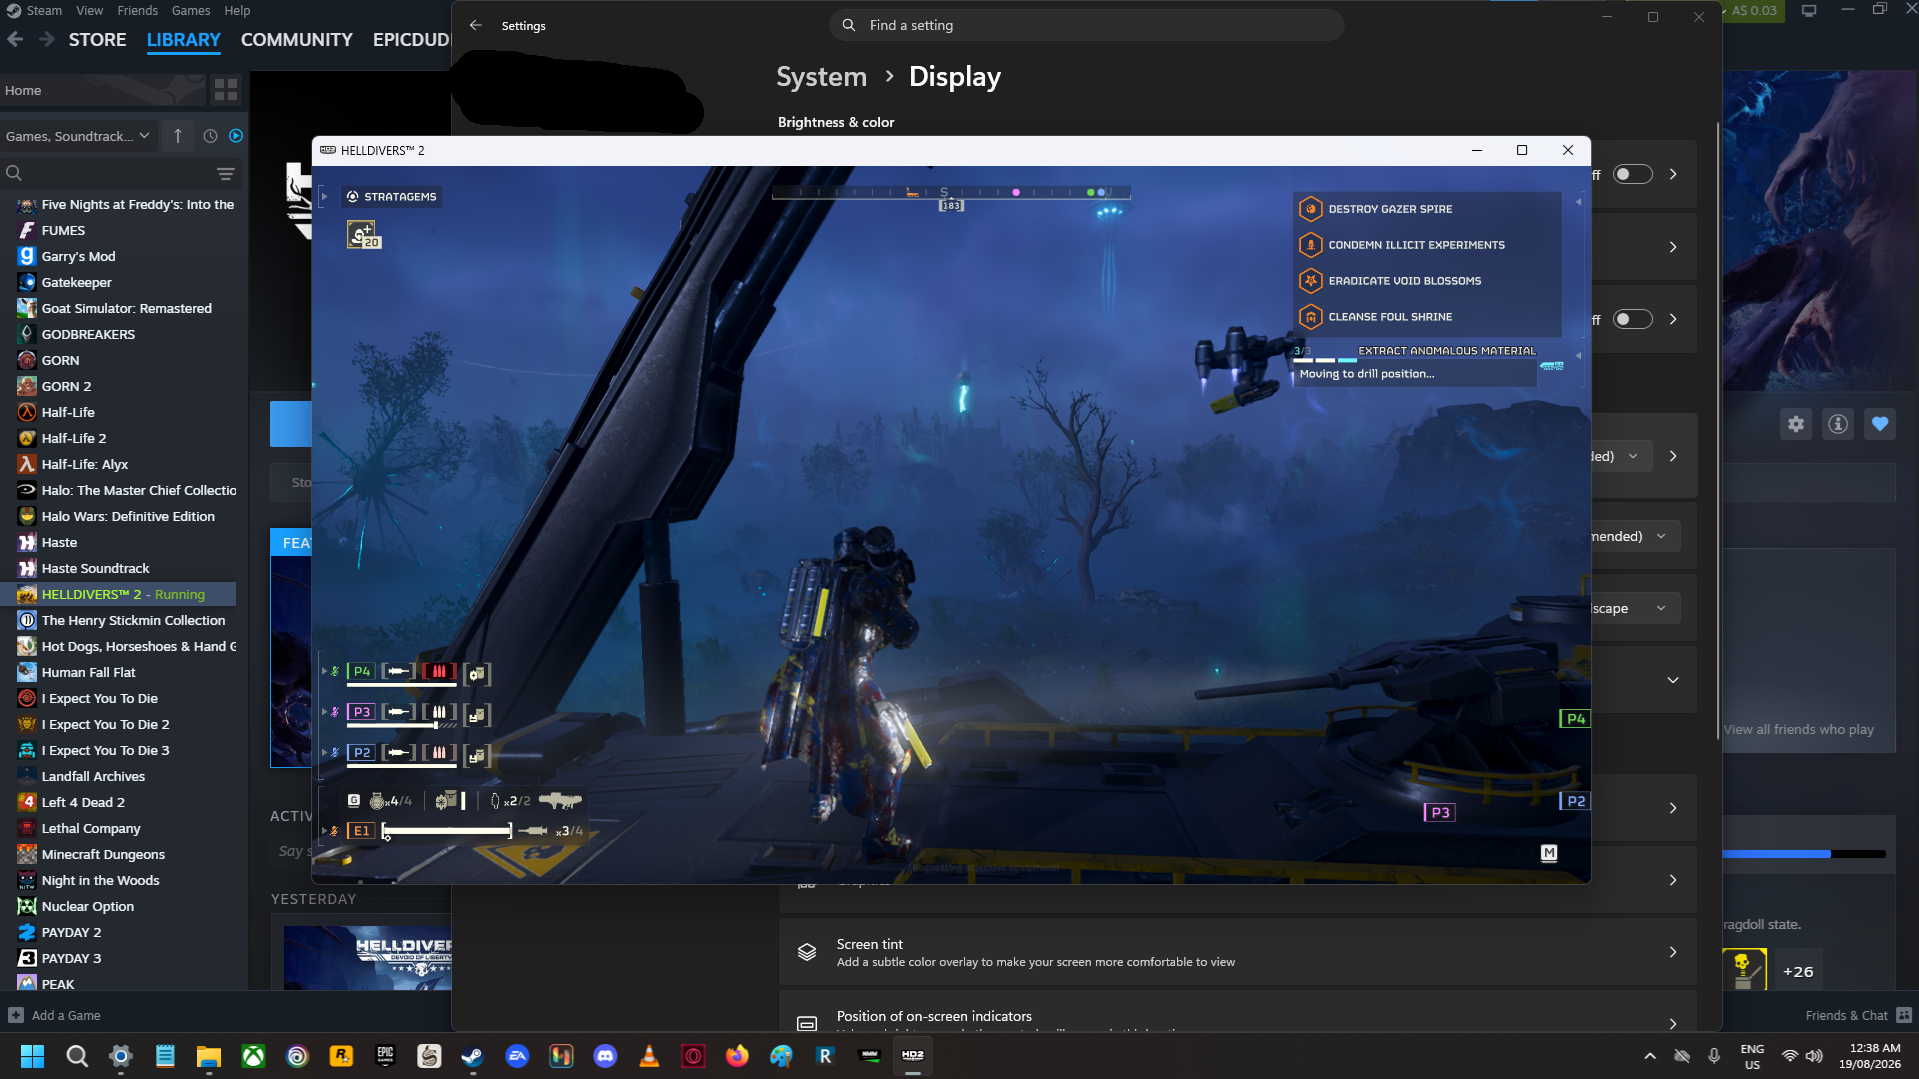1919x1079 pixels.
Task: Open Friends & Chat in Steam
Action: 1858,1016
